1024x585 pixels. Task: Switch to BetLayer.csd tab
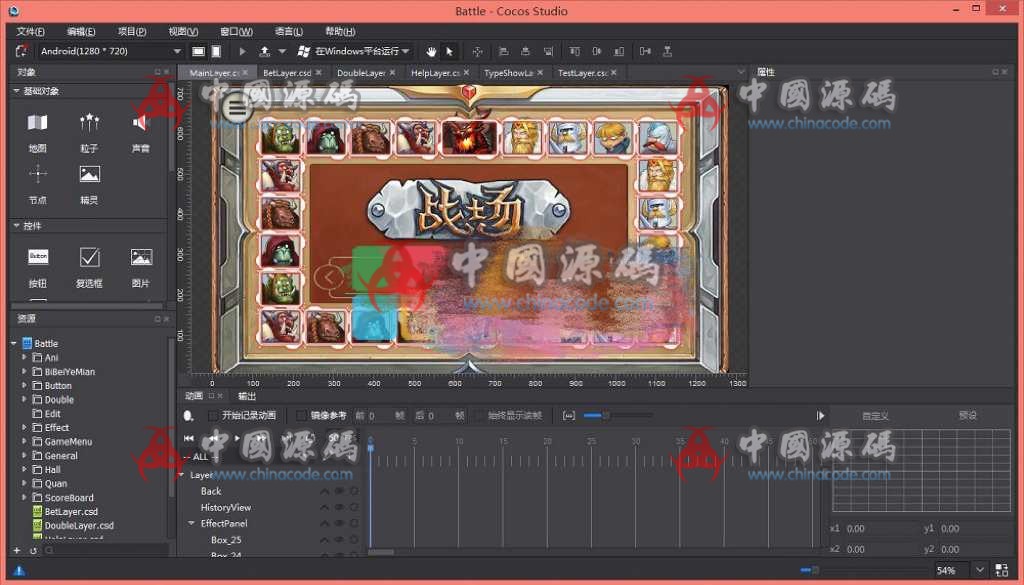[x=287, y=72]
